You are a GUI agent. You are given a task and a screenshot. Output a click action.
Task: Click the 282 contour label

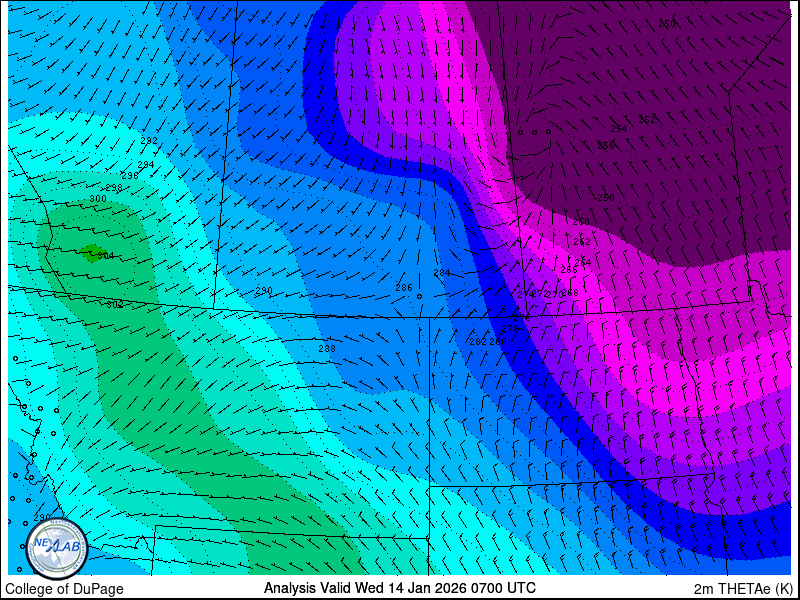(x=478, y=341)
